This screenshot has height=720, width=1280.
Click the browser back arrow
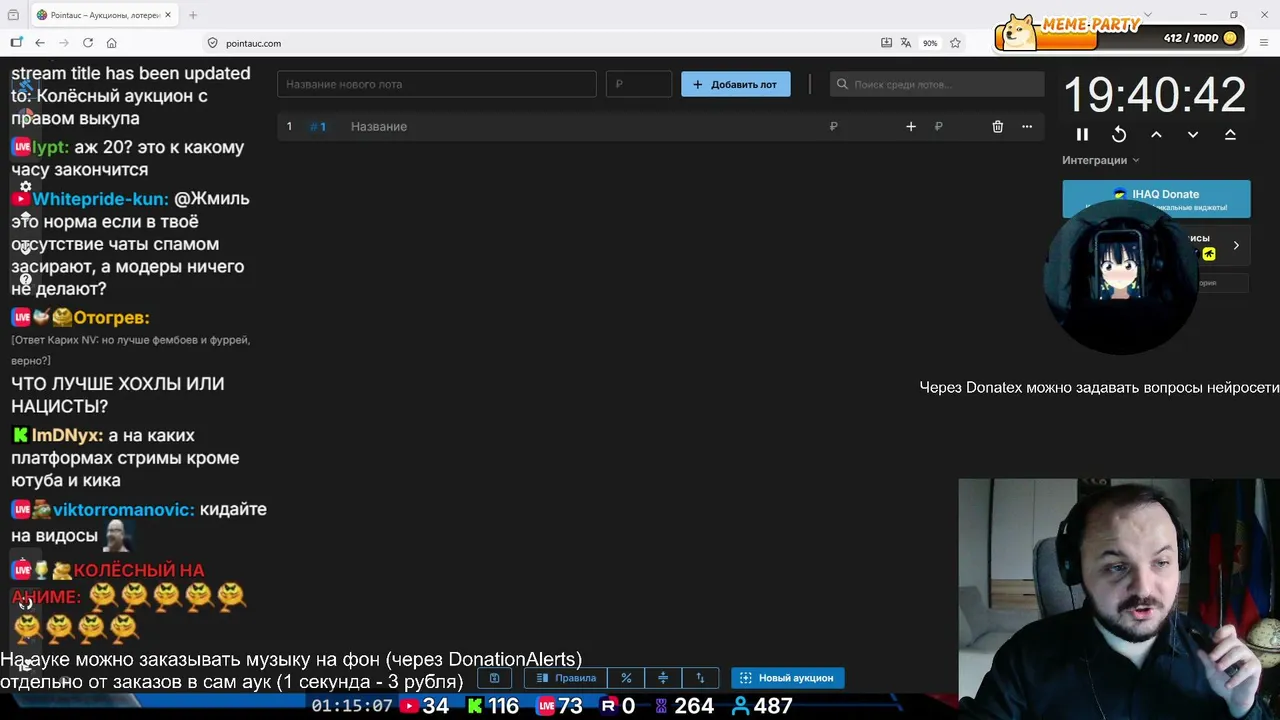tap(40, 43)
